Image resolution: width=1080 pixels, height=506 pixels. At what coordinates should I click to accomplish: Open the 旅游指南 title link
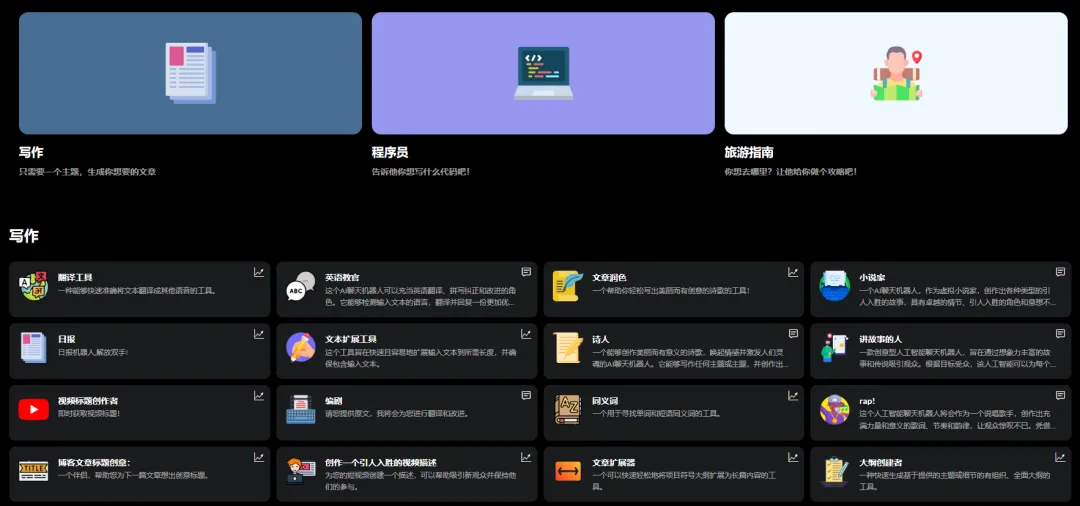pyautogui.click(x=749, y=153)
